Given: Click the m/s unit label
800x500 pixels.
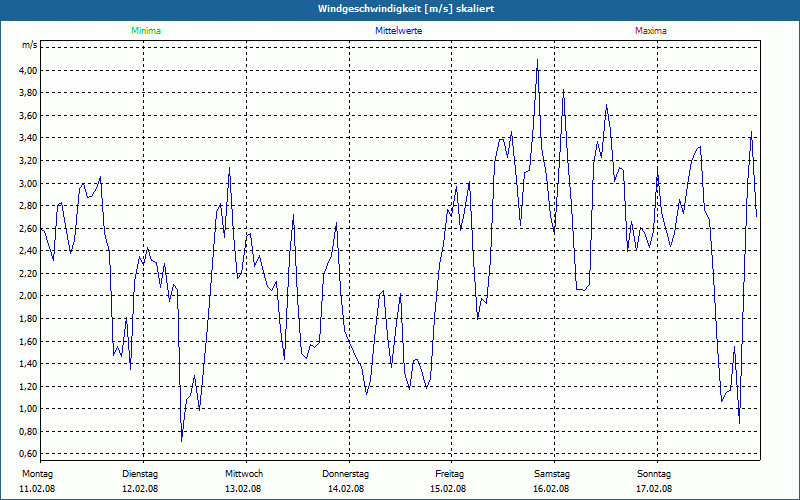Looking at the screenshot, I should [29, 45].
